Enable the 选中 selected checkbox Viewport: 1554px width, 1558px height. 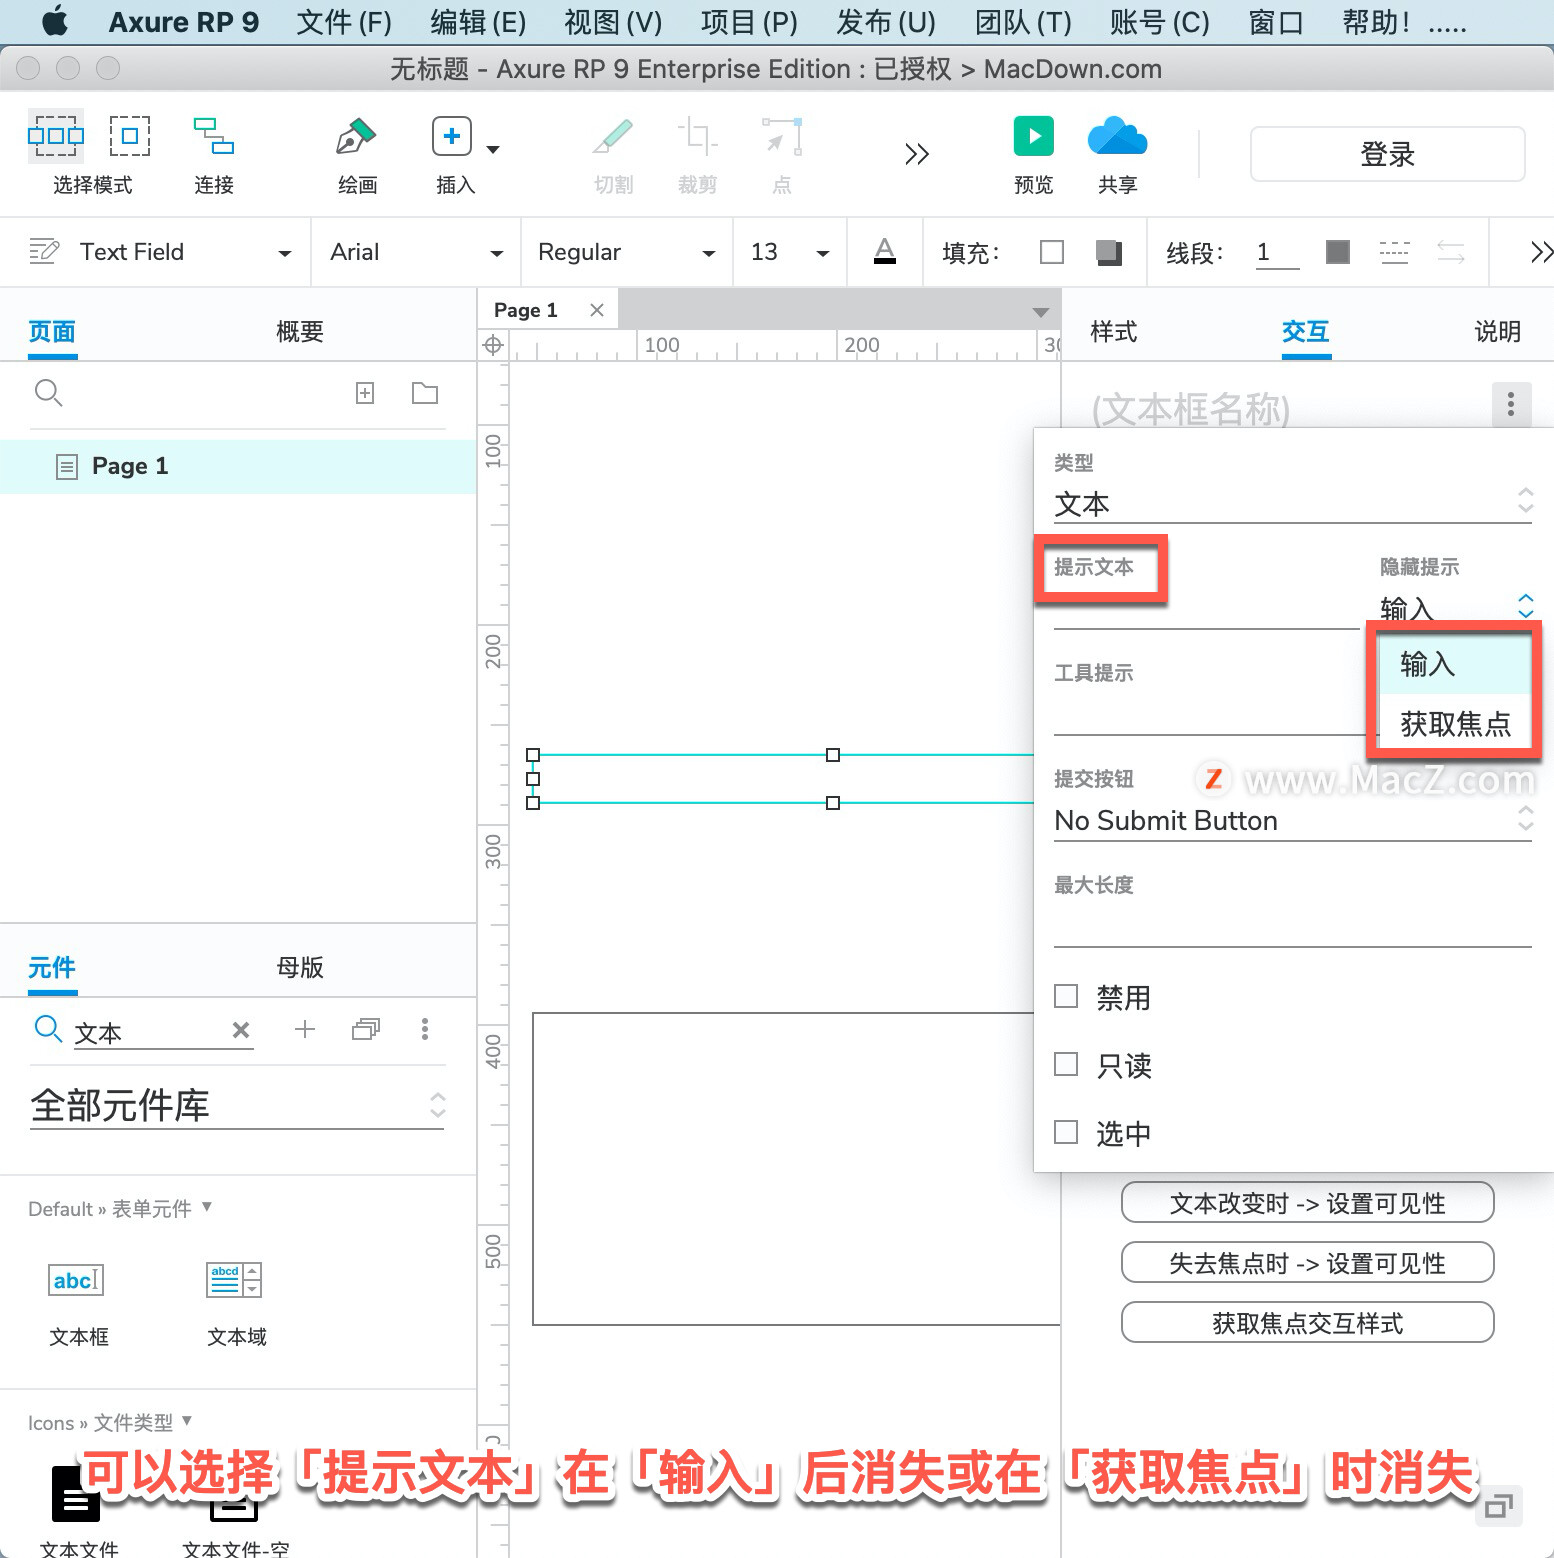[x=1066, y=1132]
